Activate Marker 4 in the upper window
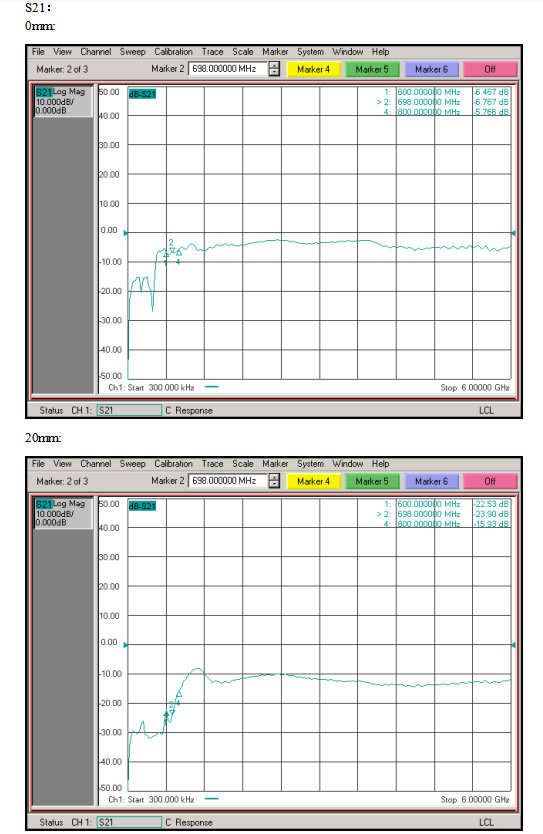This screenshot has height=834, width=543. (313, 69)
